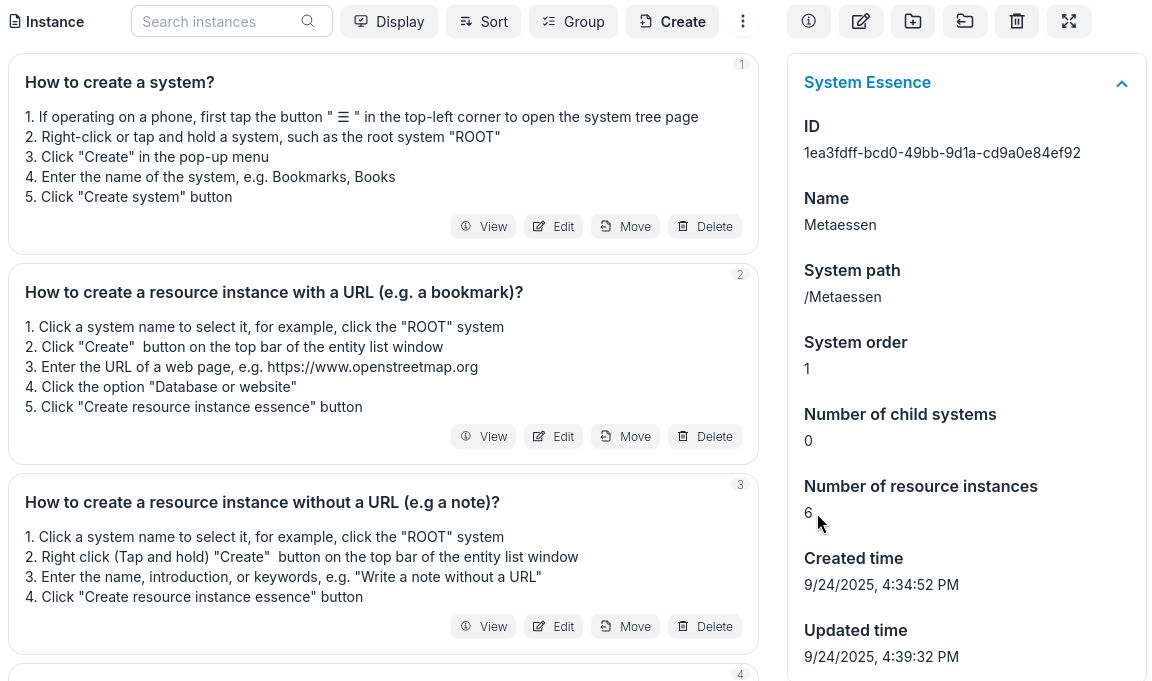
Task: Click the delete system trash icon
Action: click(x=1017, y=21)
